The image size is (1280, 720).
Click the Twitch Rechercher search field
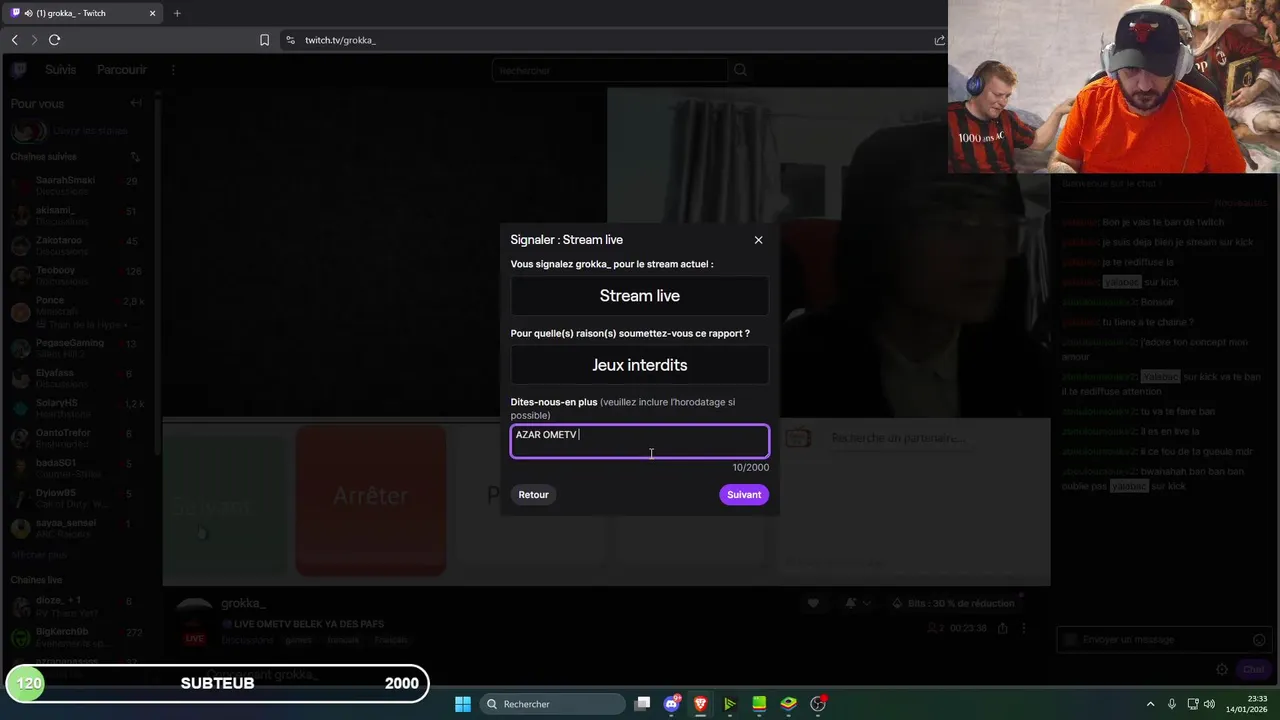tap(609, 70)
